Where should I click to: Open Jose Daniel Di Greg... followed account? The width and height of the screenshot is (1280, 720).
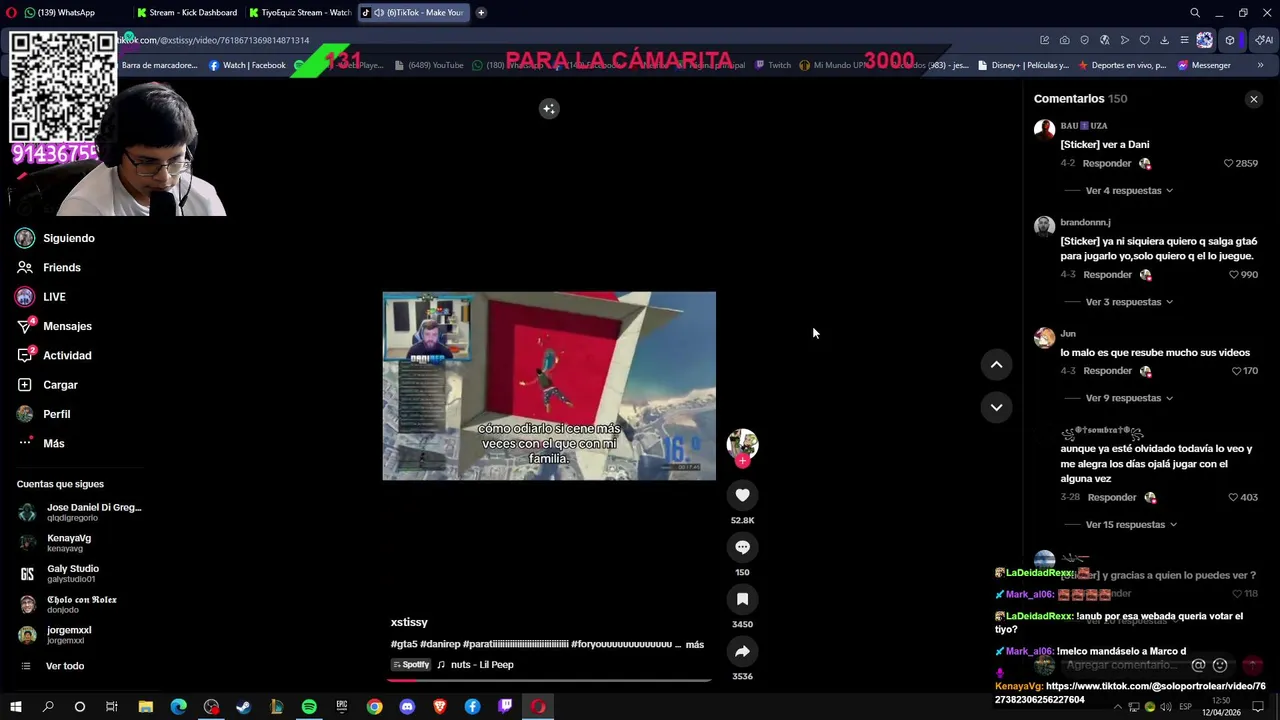pyautogui.click(x=80, y=512)
